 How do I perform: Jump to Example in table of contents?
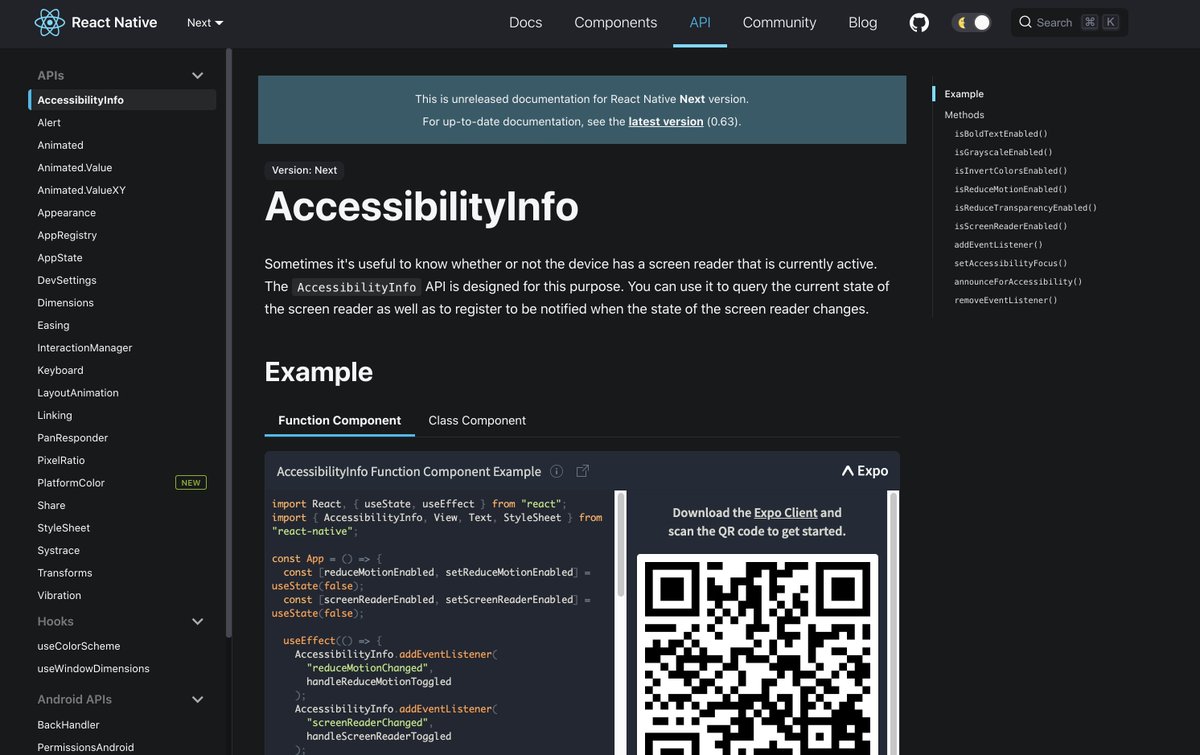tap(964, 94)
